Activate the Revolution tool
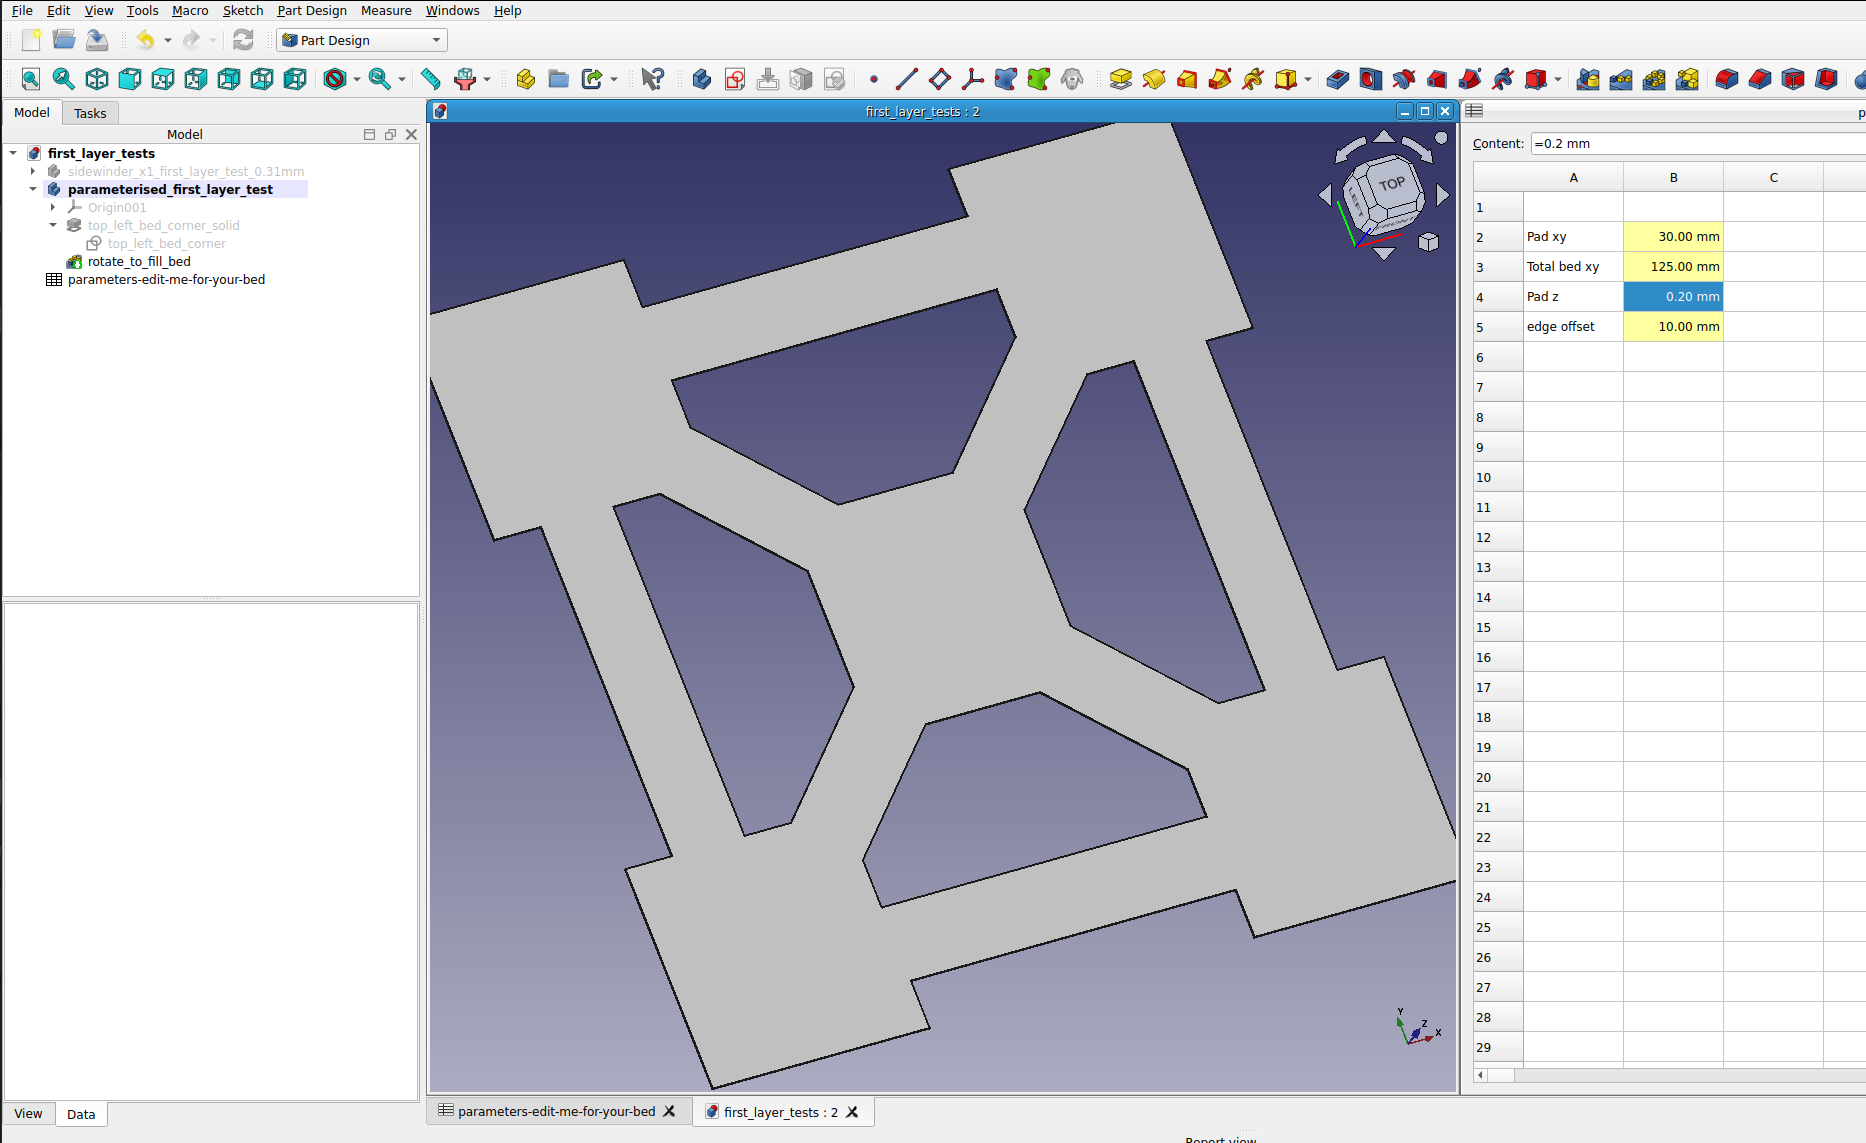 point(1155,79)
